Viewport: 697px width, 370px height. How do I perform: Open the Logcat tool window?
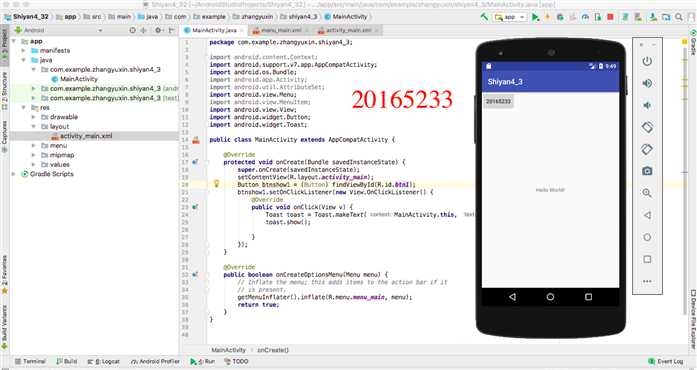pyautogui.click(x=104, y=361)
